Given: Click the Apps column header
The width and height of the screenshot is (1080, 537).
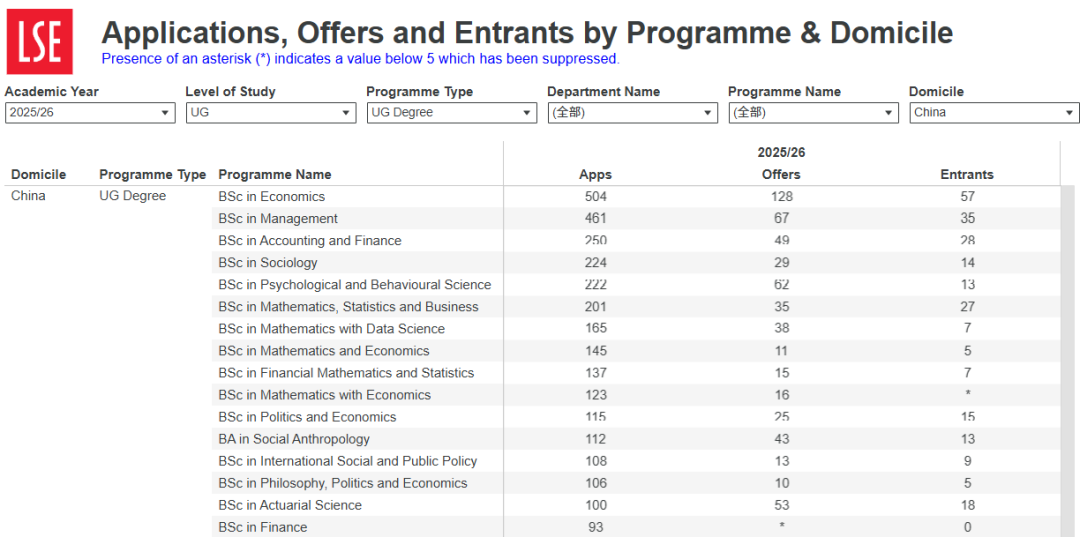Looking at the screenshot, I should (595, 175).
